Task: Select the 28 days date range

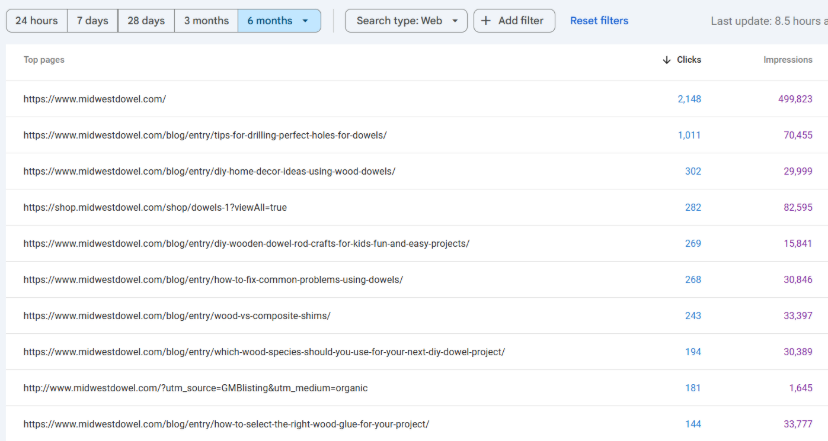Action: coord(146,21)
